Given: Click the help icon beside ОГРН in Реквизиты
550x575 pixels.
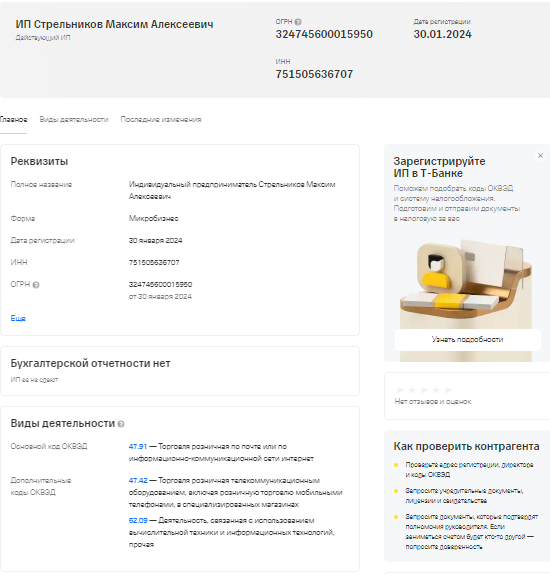Looking at the screenshot, I should [x=36, y=285].
